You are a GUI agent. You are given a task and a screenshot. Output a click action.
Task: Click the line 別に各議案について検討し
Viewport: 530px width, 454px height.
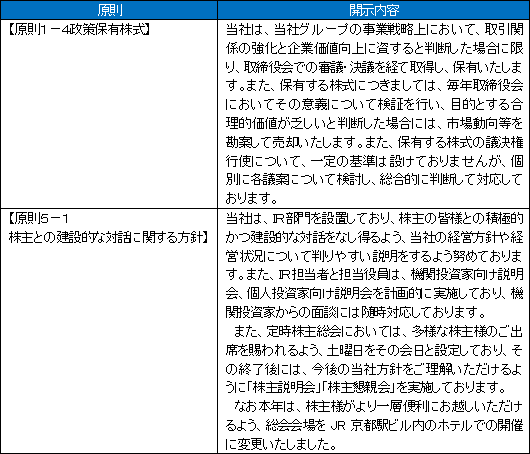[x=374, y=180]
